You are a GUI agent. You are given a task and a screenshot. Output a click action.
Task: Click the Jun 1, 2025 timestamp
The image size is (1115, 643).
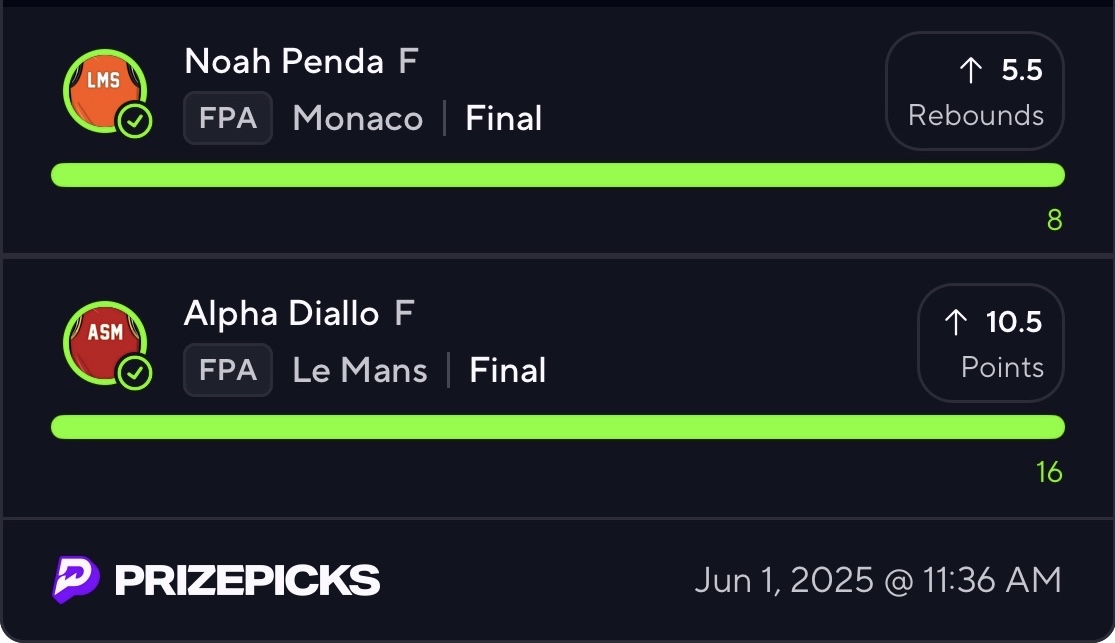877,579
